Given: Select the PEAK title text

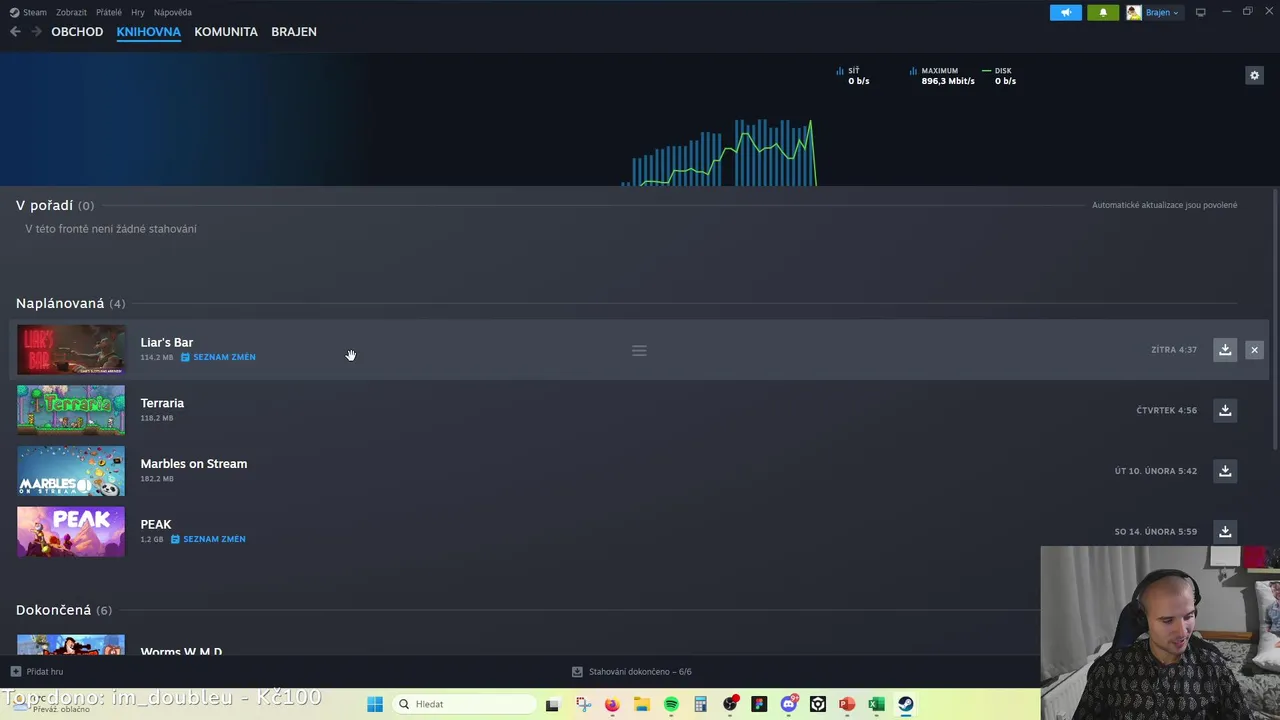Looking at the screenshot, I should [156, 524].
